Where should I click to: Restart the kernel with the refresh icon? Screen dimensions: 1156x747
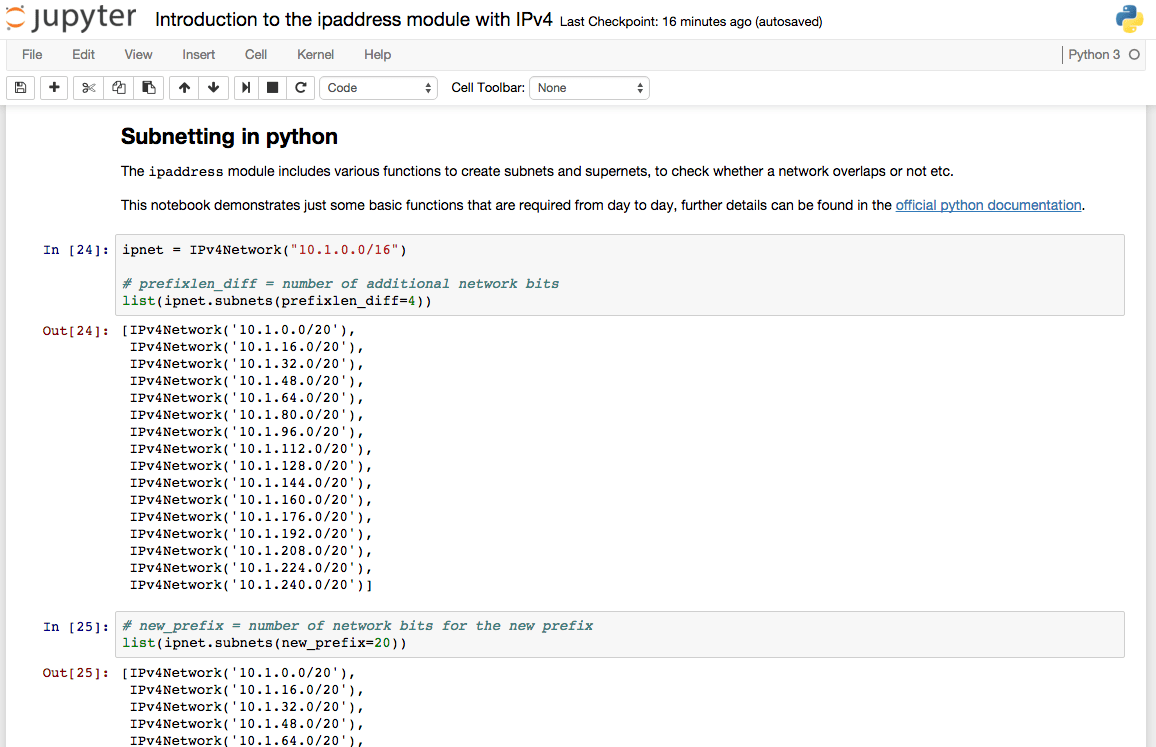click(x=299, y=87)
